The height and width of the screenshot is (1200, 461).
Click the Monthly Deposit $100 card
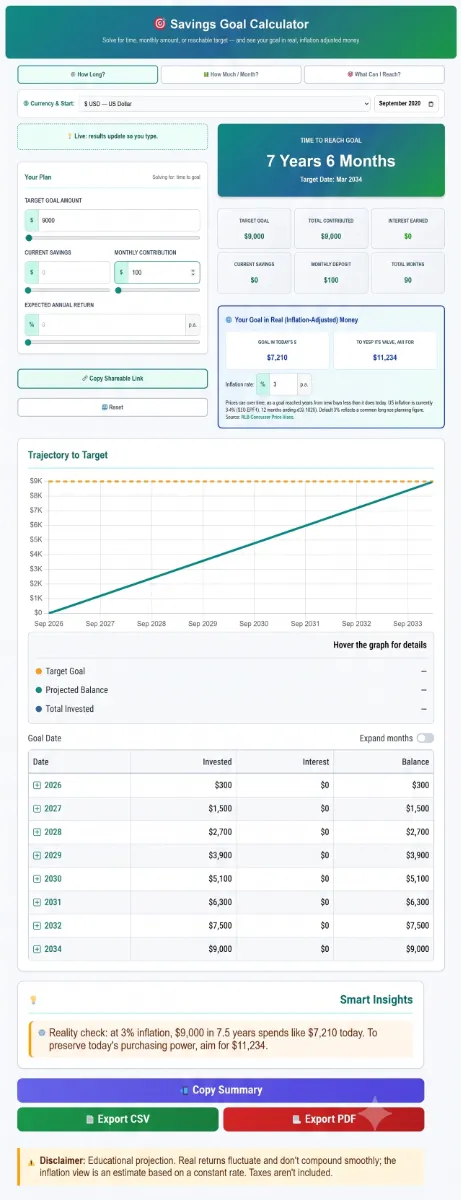click(331, 272)
